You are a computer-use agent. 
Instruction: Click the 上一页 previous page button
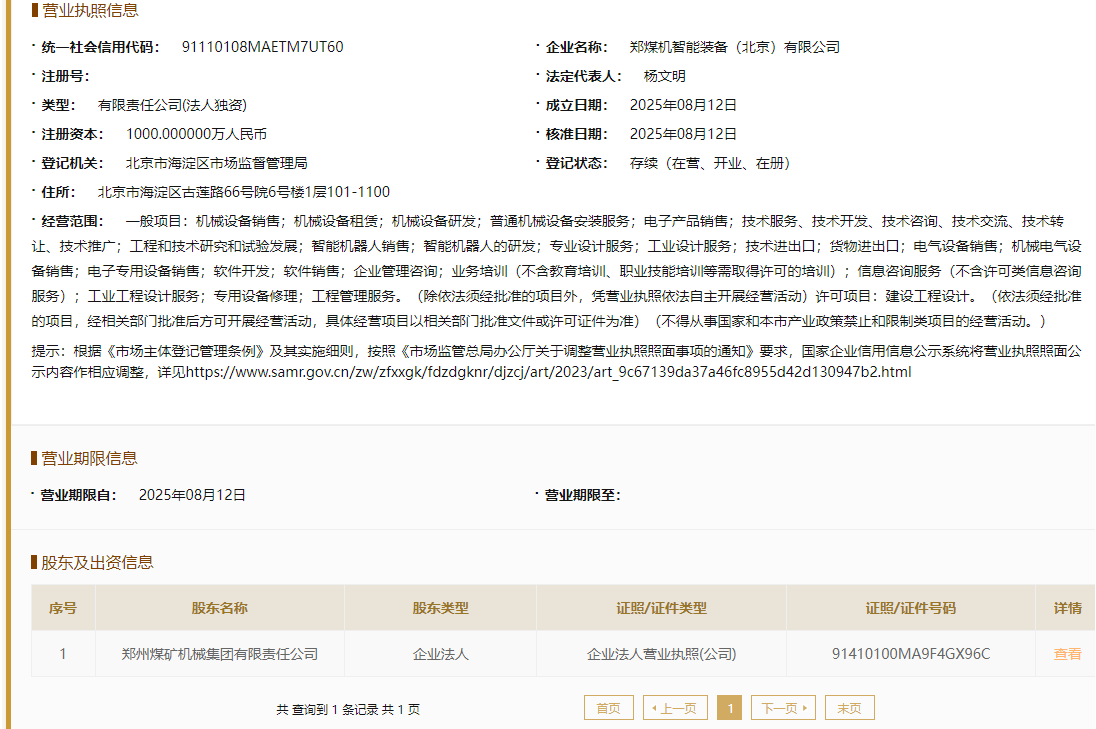tap(675, 708)
